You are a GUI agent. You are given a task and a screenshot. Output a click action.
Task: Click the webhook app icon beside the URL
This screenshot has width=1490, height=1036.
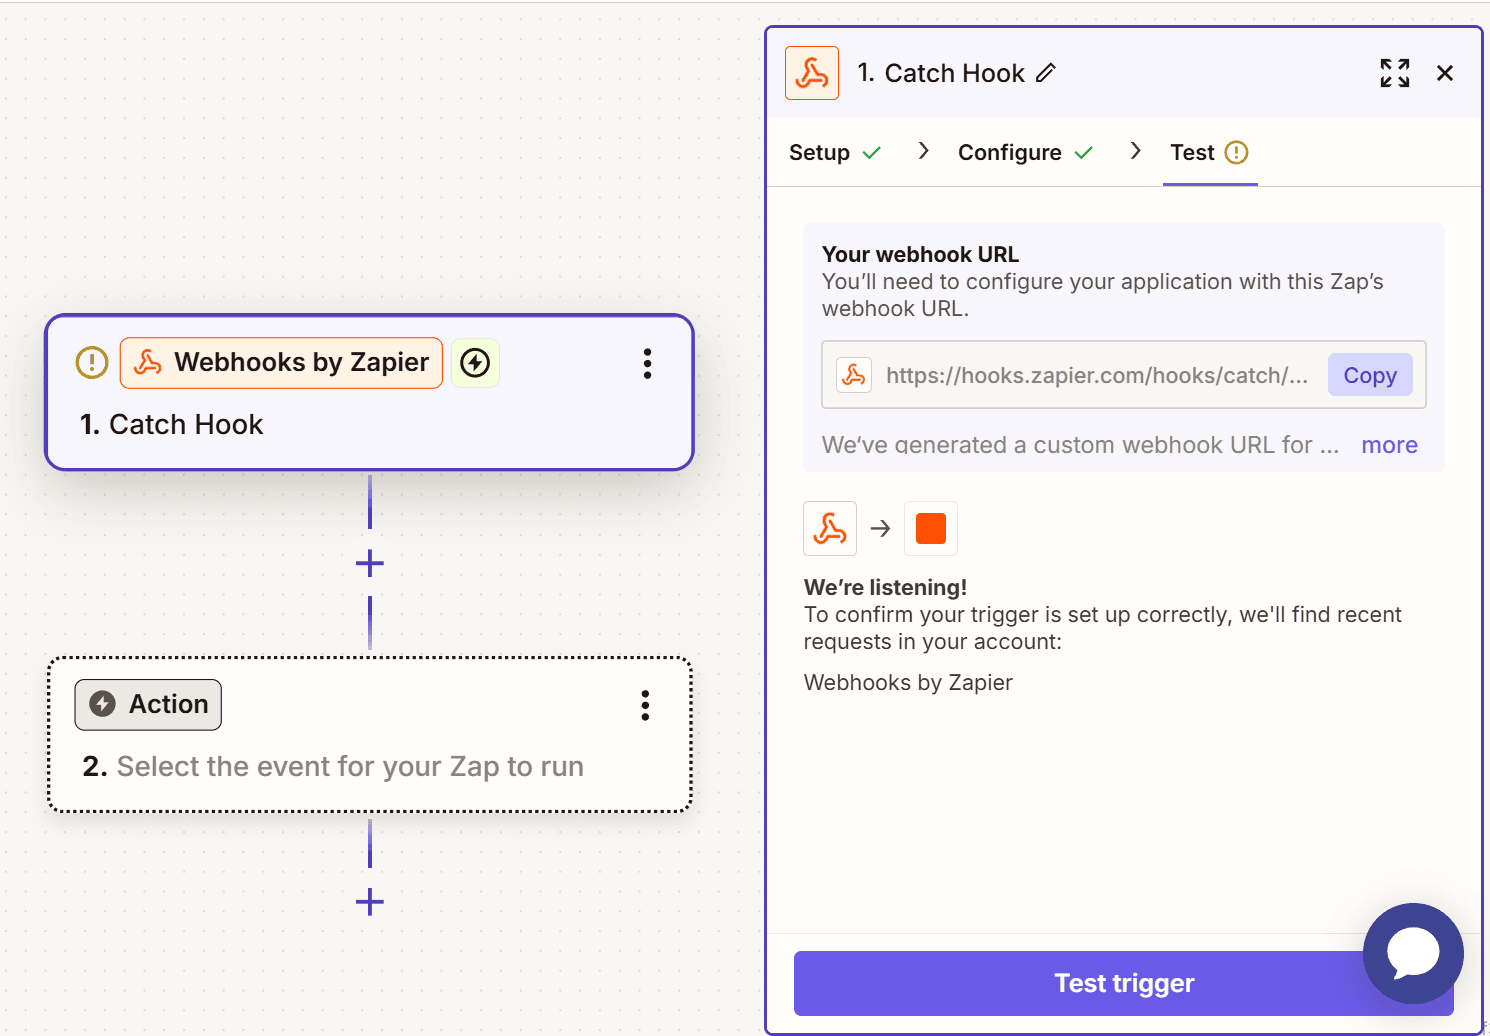[853, 374]
